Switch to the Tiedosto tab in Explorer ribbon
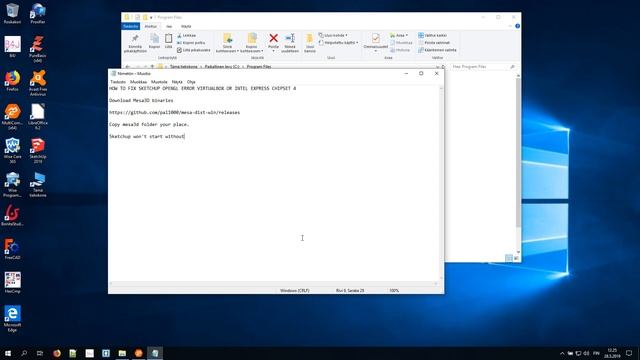Screen dimensions: 640x360 coord(131,26)
